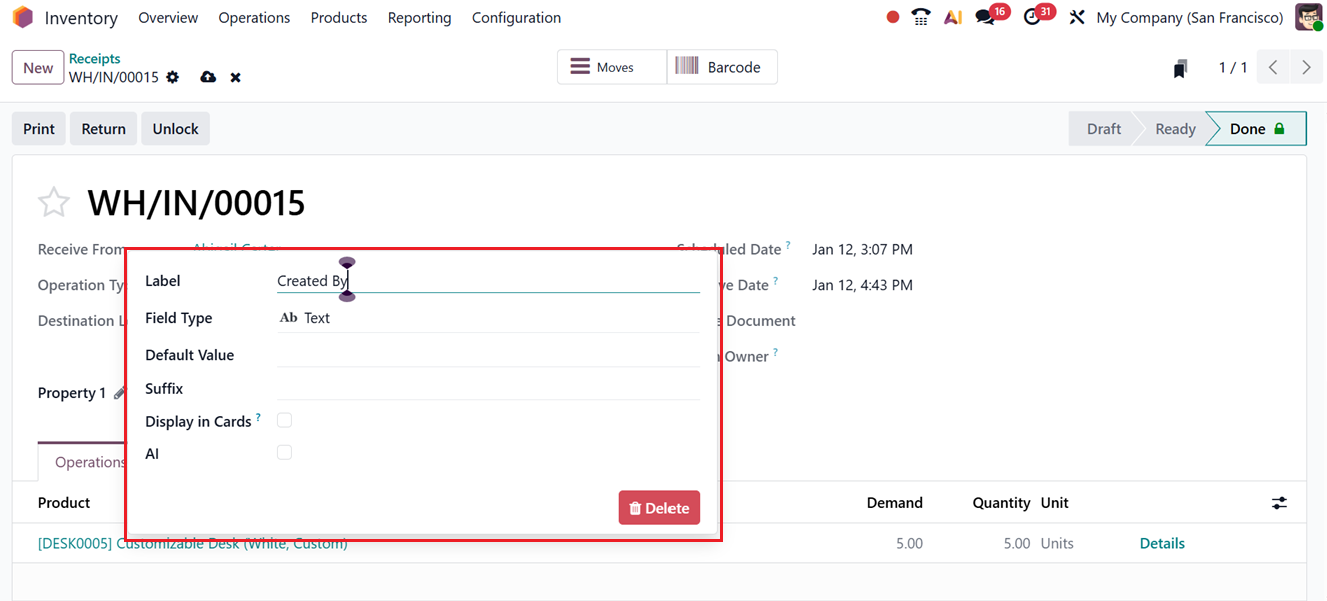1327x601 pixels.
Task: Toggle the favorite star on WH/IN/00015
Action: pyautogui.click(x=54, y=202)
